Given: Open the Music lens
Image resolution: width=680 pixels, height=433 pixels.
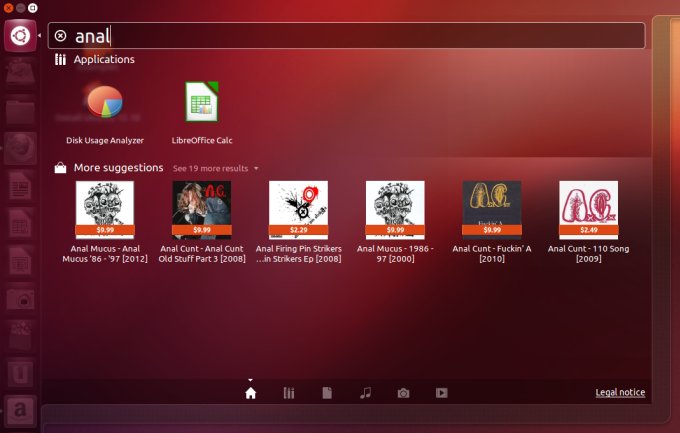Looking at the screenshot, I should click(x=365, y=393).
